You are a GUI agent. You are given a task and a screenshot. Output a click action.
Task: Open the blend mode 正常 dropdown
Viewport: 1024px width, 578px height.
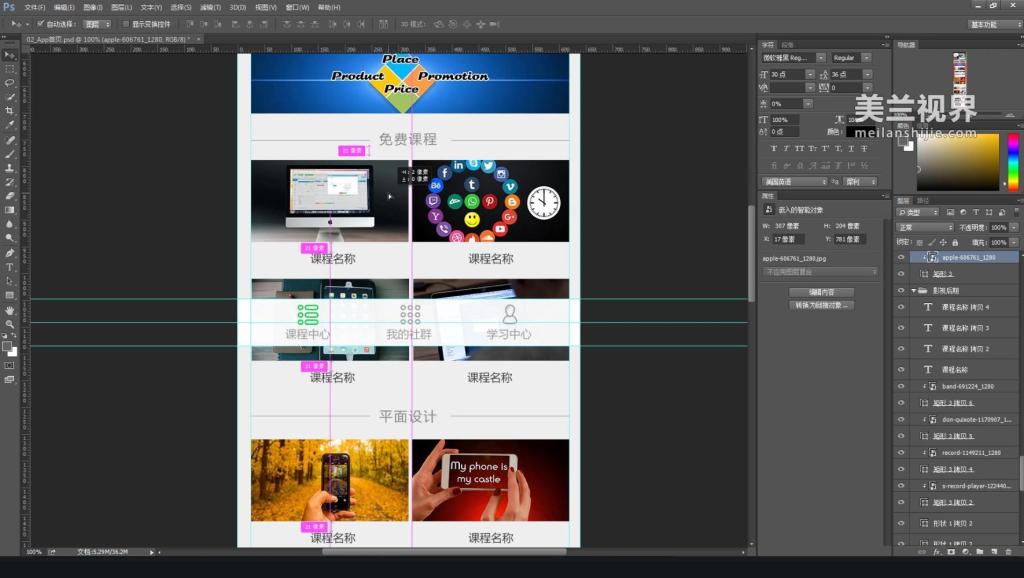pyautogui.click(x=925, y=227)
